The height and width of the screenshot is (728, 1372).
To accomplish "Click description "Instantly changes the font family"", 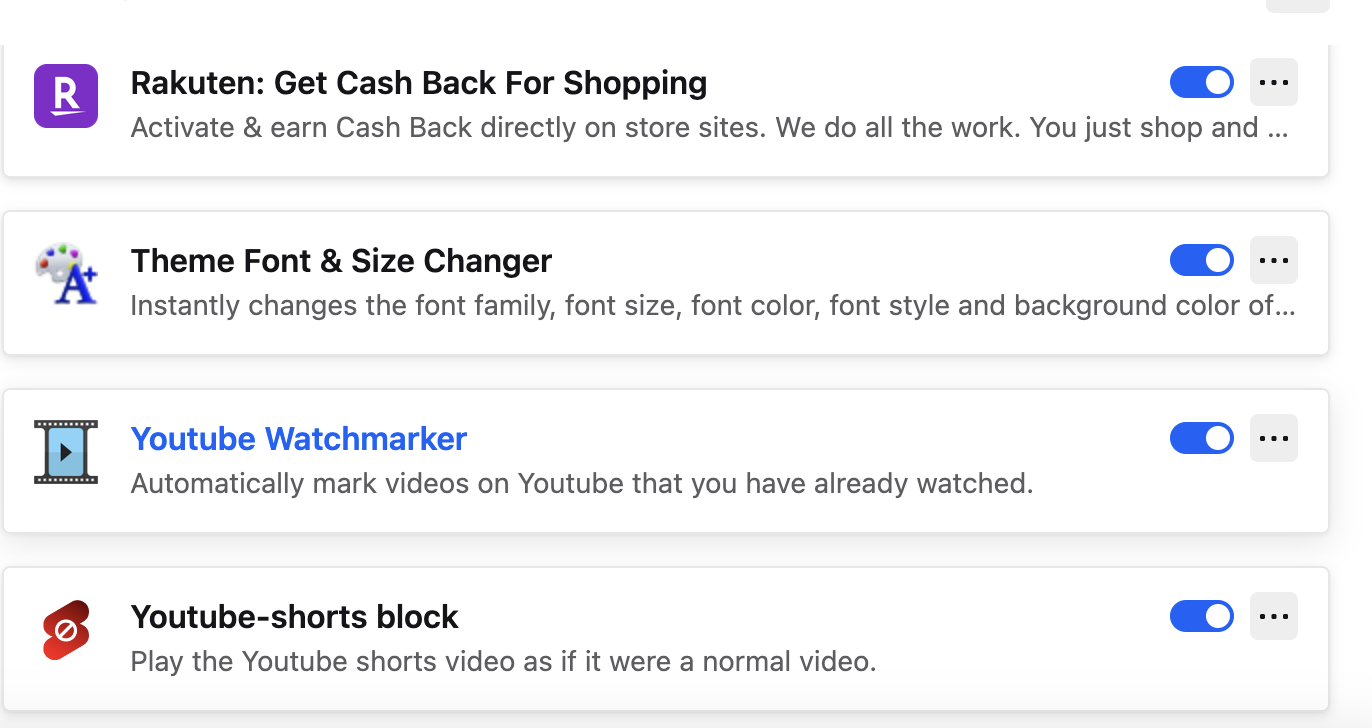I will pyautogui.click(x=712, y=306).
